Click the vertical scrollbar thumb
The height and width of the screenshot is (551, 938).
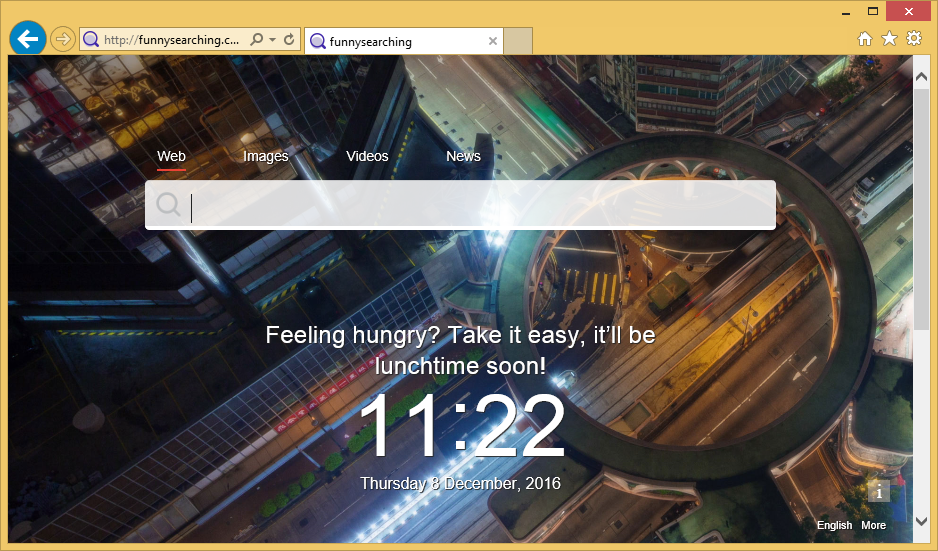pos(921,208)
